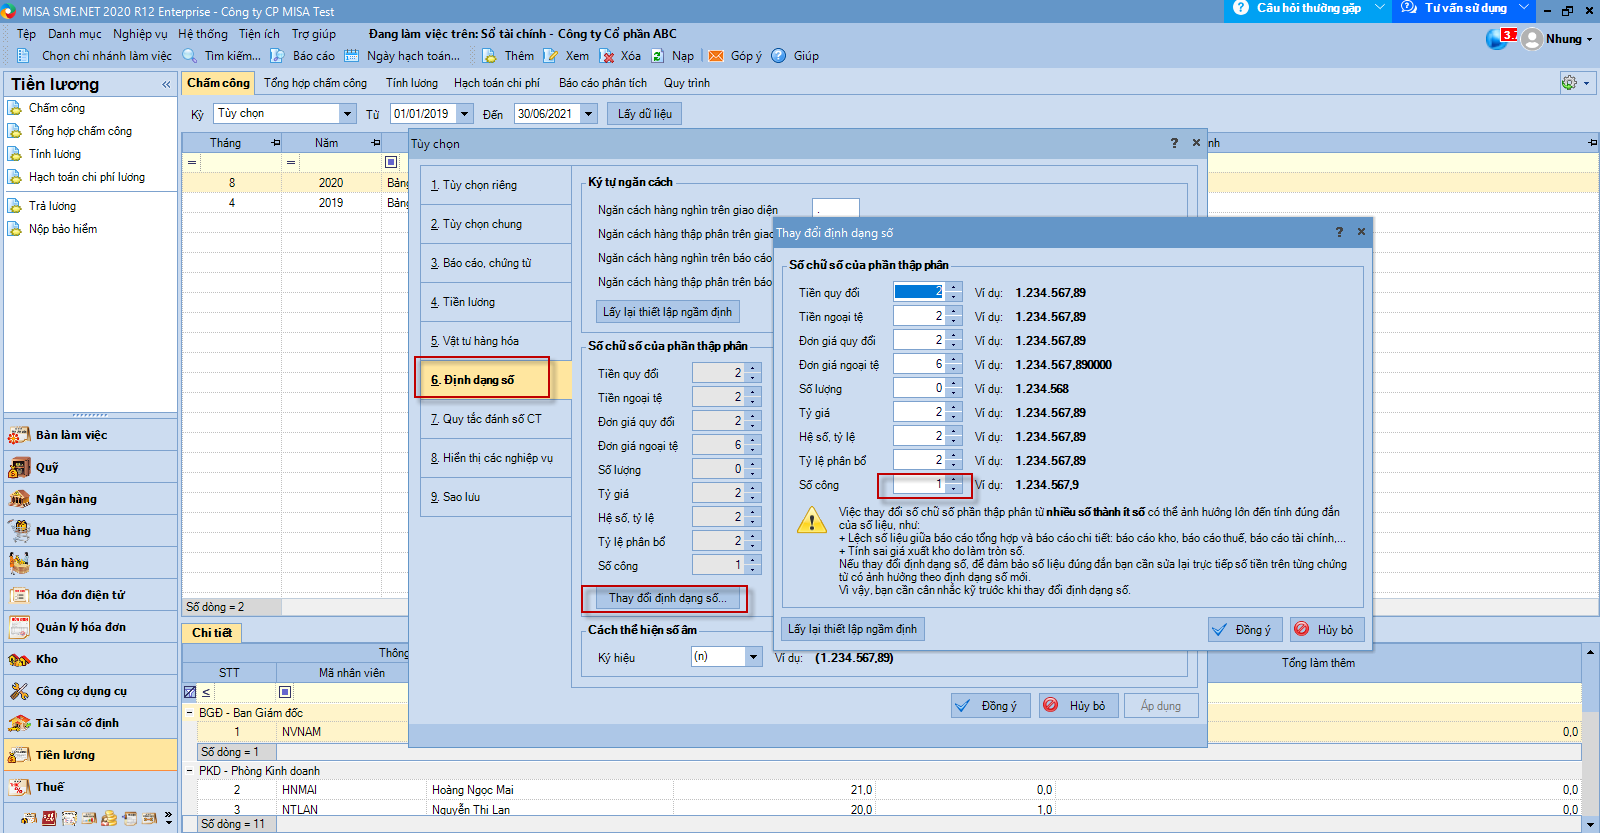This screenshot has width=1600, height=833.
Task: Click Đồng ý in Thay đổi định dạng số dialog
Action: [x=1244, y=629]
